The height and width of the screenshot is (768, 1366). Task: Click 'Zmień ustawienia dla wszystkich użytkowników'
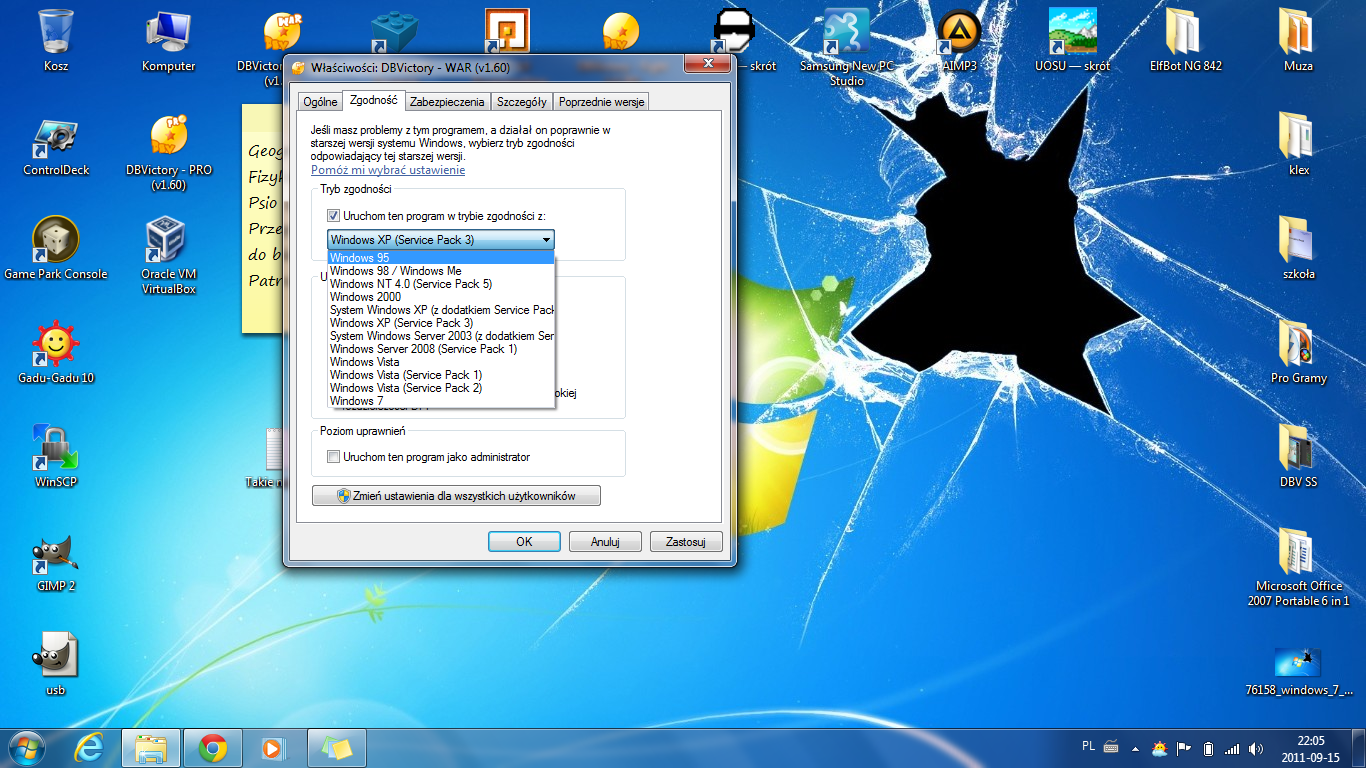pos(456,496)
